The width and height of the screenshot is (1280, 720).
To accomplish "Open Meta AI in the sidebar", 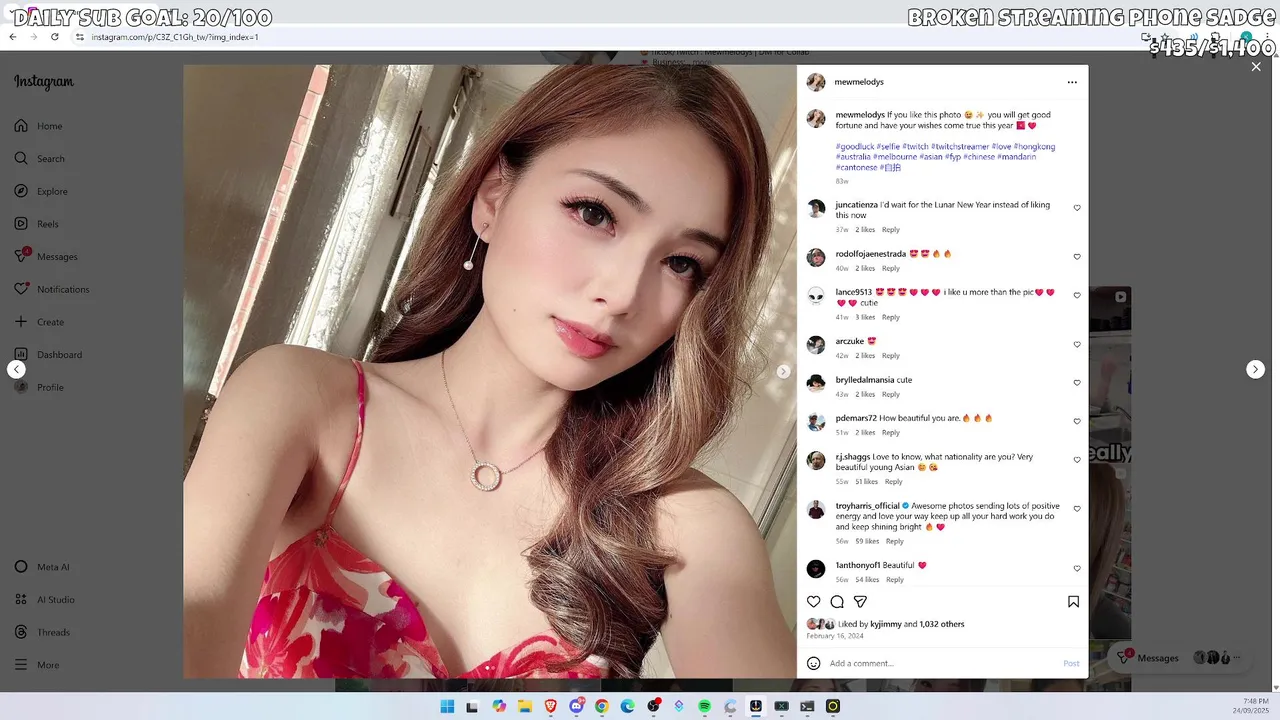I will coord(42,567).
